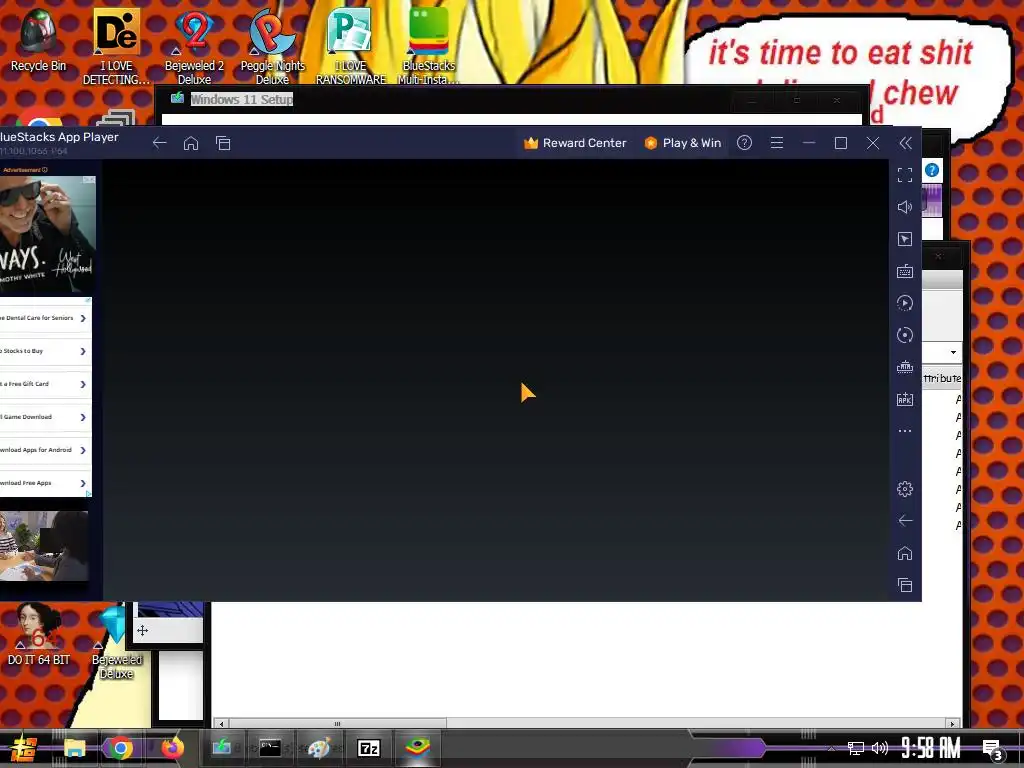Image resolution: width=1024 pixels, height=768 pixels.
Task: Open File Explorer from taskbar
Action: tap(74, 748)
